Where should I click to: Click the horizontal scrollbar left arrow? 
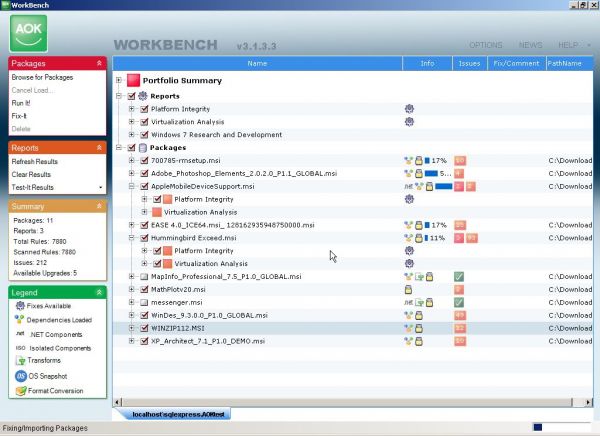[117, 402]
